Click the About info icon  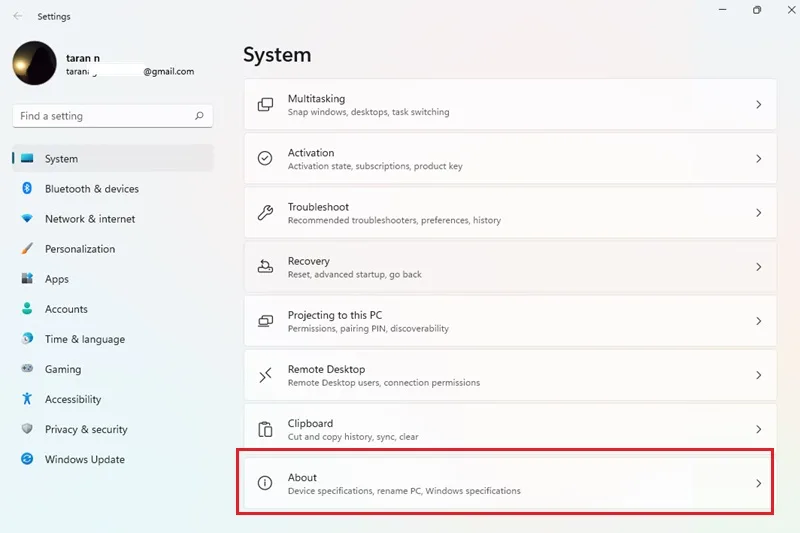265,483
